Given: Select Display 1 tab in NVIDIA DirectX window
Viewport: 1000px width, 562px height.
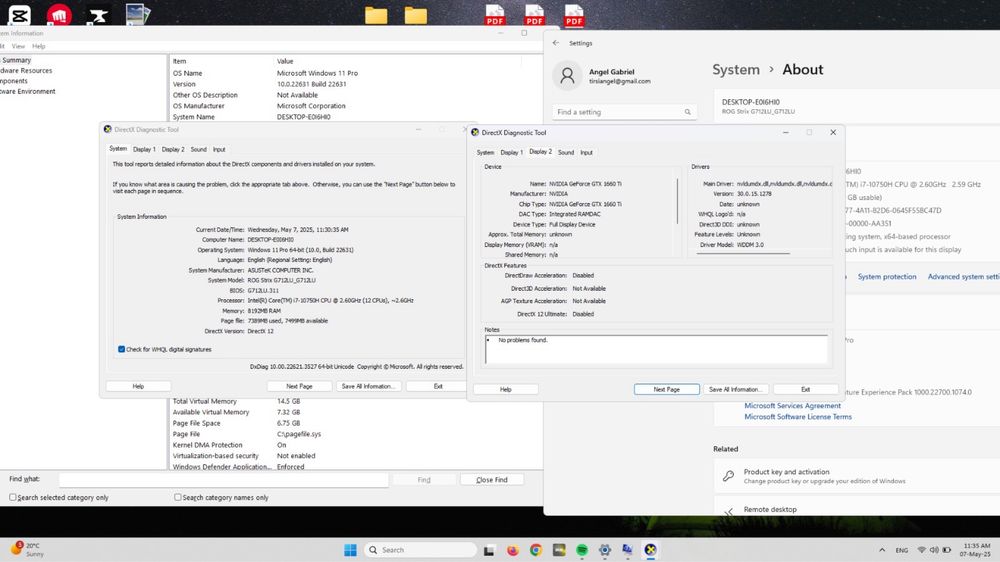Looking at the screenshot, I should tap(511, 152).
